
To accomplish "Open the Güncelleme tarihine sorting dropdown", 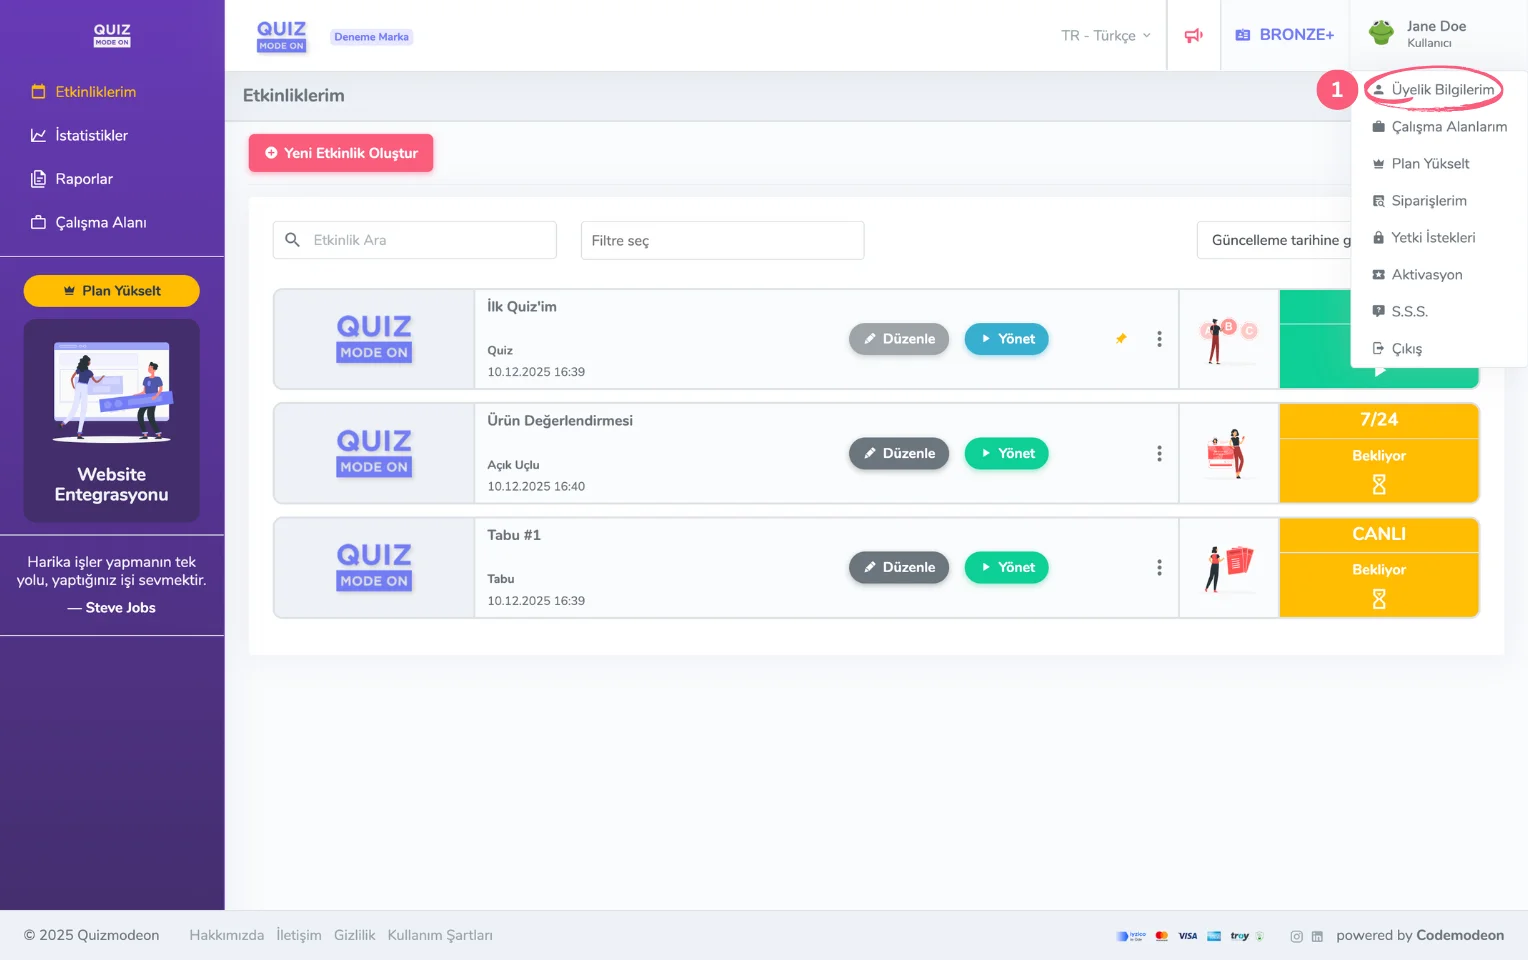I will 1274,241.
